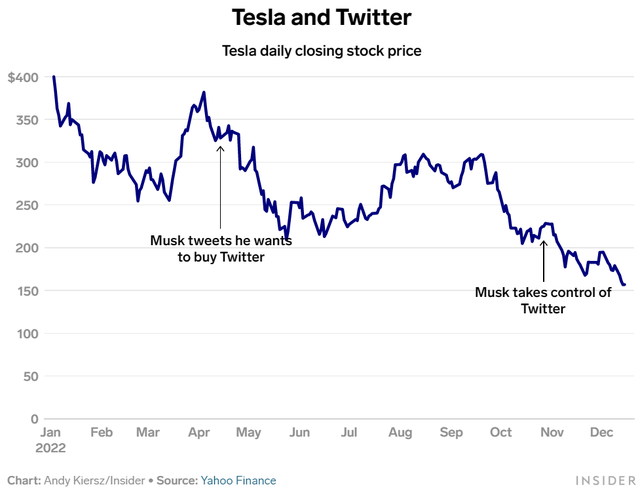This screenshot has width=640, height=491.
Task: Click the starting point of the price line
Action: [x=54, y=77]
